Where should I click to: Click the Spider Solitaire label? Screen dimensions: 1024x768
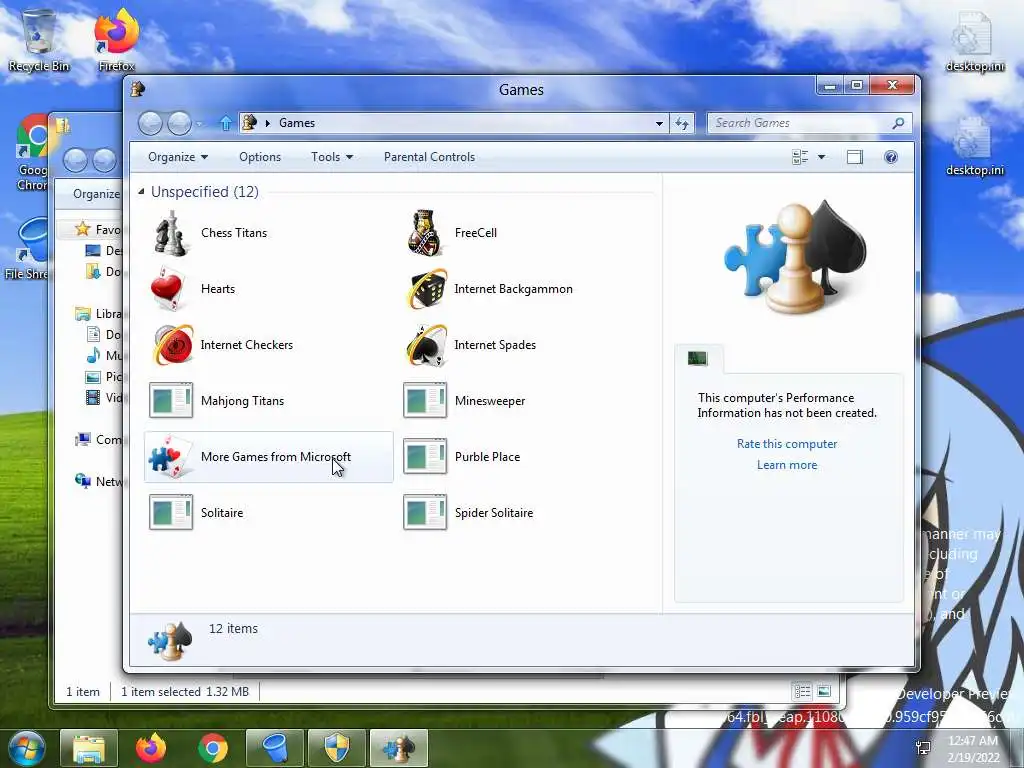tap(494, 513)
